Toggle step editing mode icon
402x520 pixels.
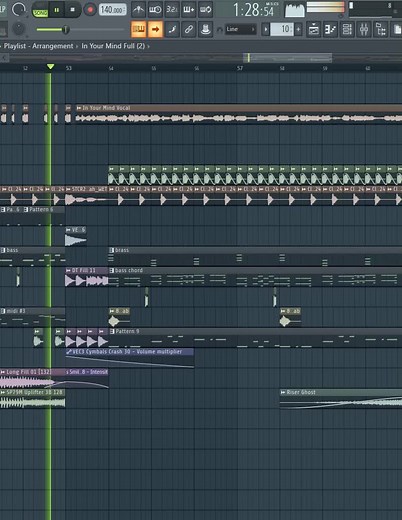pyautogui.click(x=172, y=29)
